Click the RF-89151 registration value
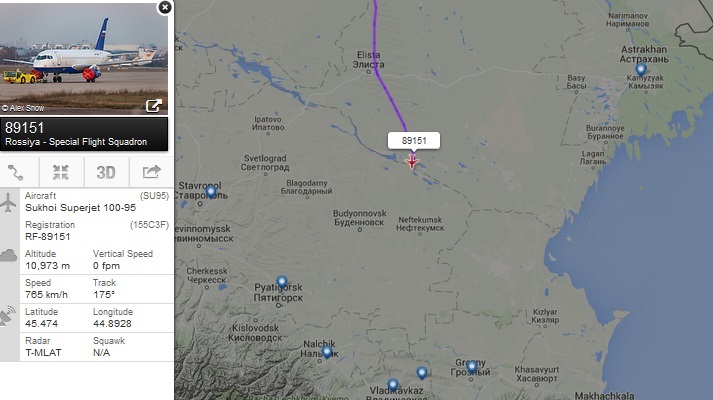 pyautogui.click(x=48, y=236)
